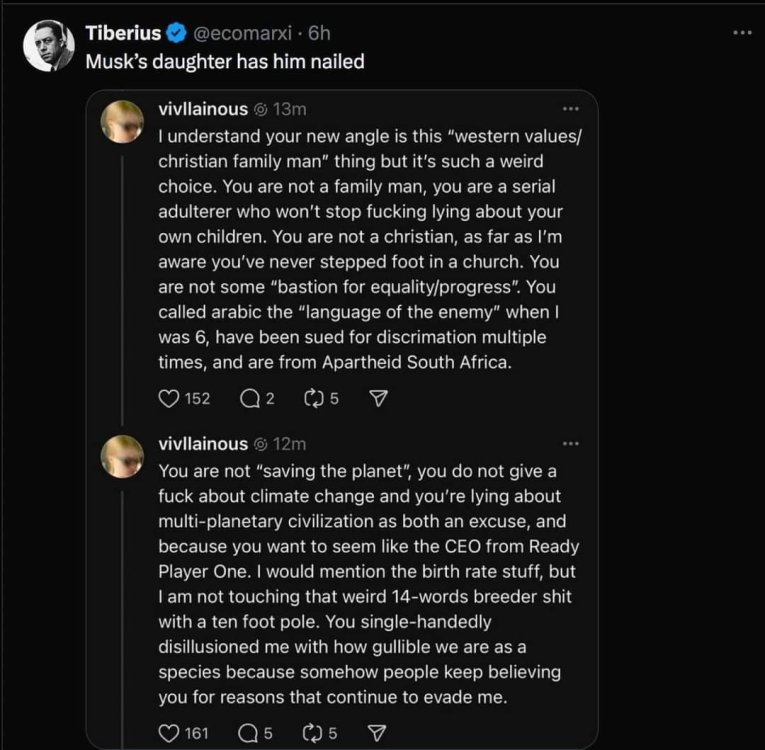Open the 6h timestamp of the tweet

point(319,33)
